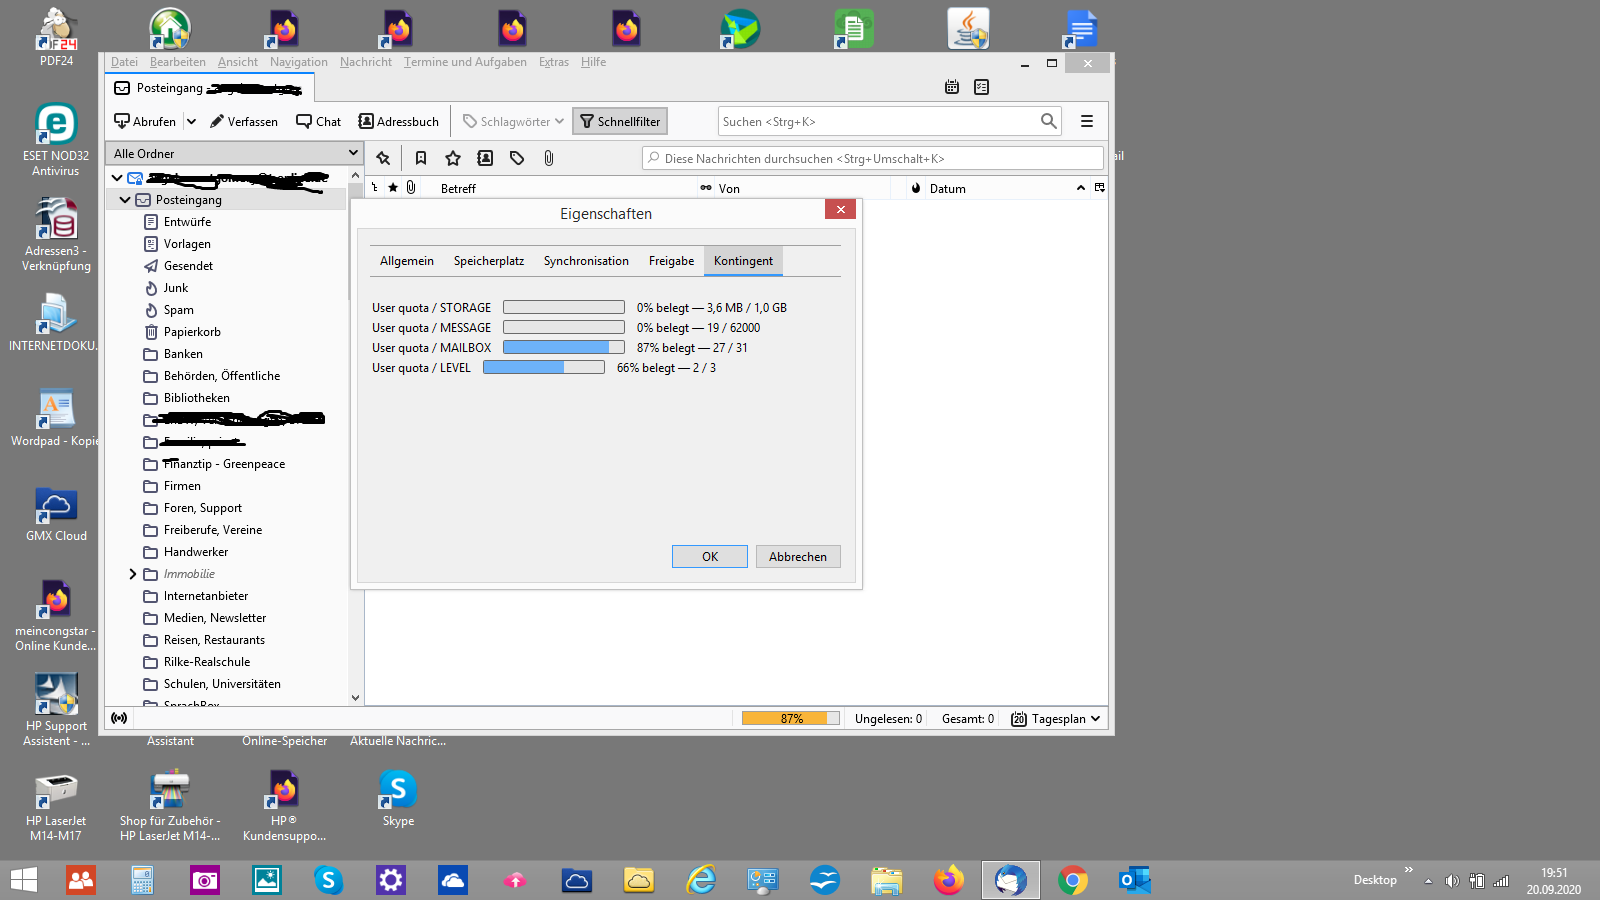Open the Thunderbird hamburger app menu
The image size is (1600, 900).
coord(1087,121)
